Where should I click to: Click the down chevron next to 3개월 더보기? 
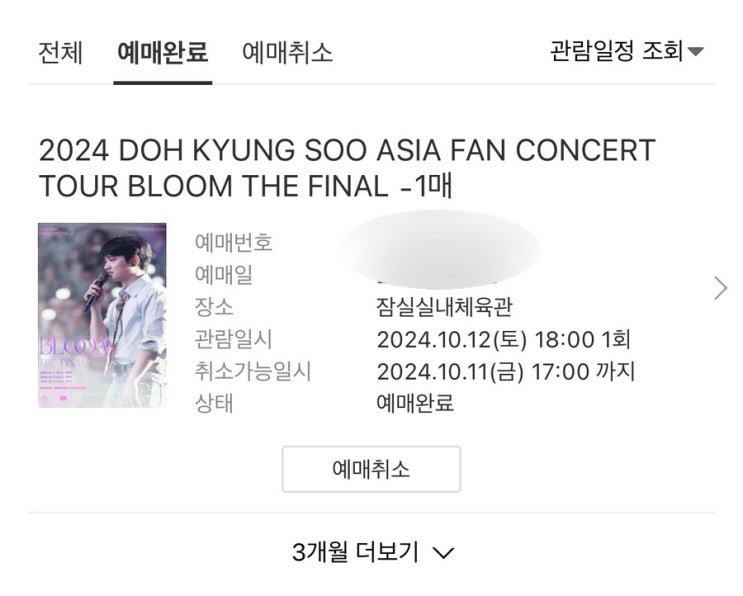[x=445, y=552]
